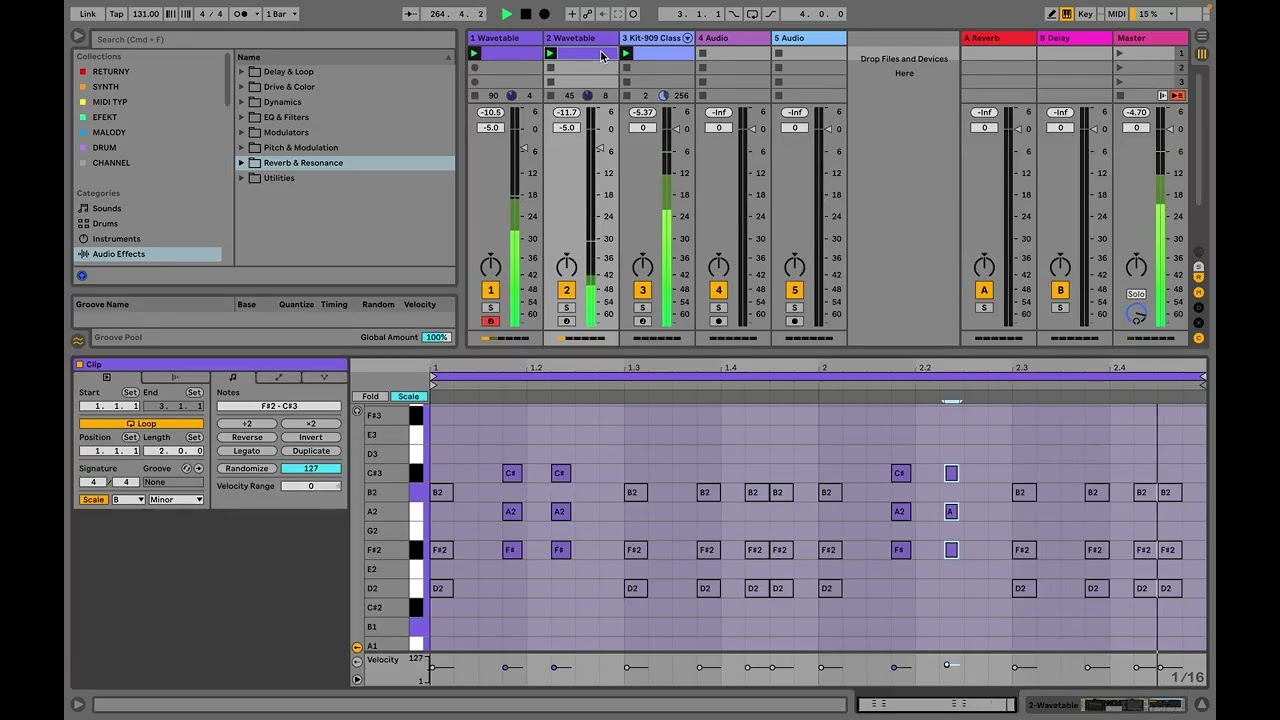Solo track 1 Wavetable

pos(490,308)
